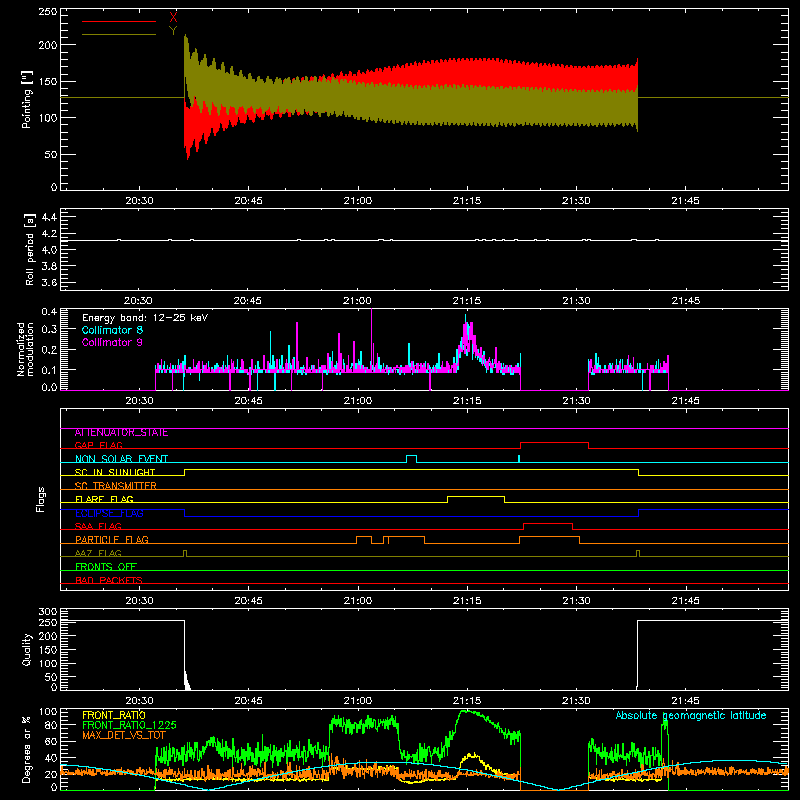Click the 'Absolute geomagnetic latitude' legend text
Image resolution: width=800 pixels, height=800 pixels.
(x=691, y=715)
